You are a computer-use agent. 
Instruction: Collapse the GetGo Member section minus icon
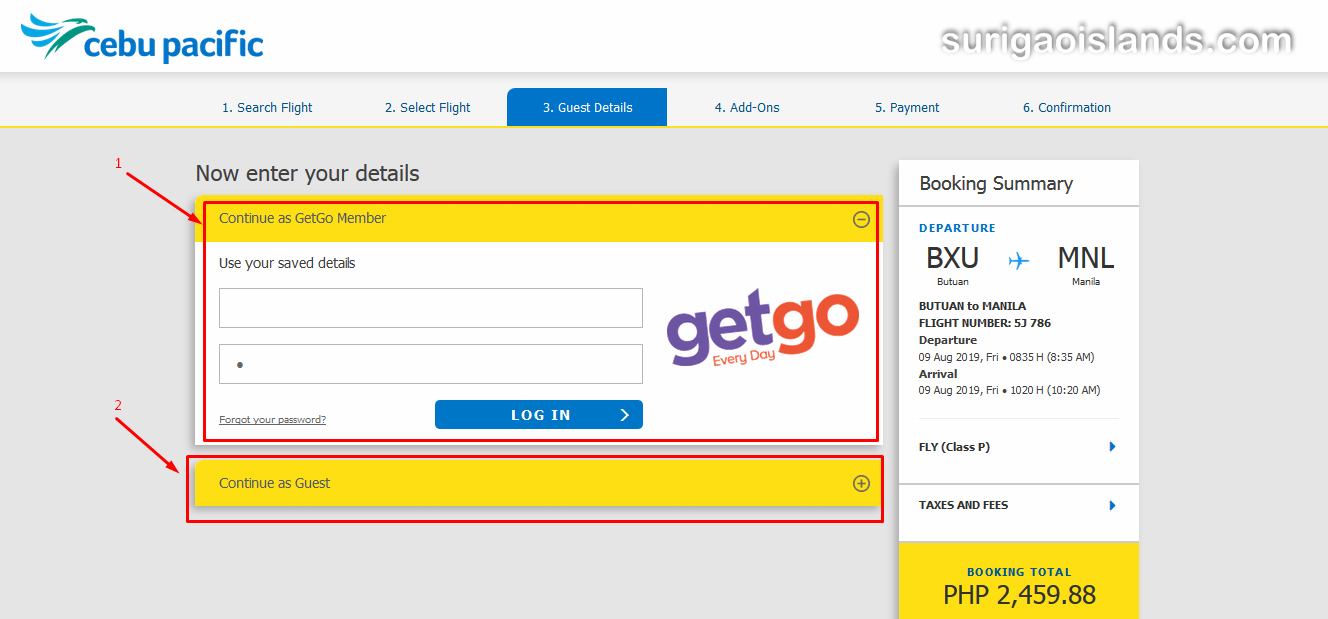861,219
